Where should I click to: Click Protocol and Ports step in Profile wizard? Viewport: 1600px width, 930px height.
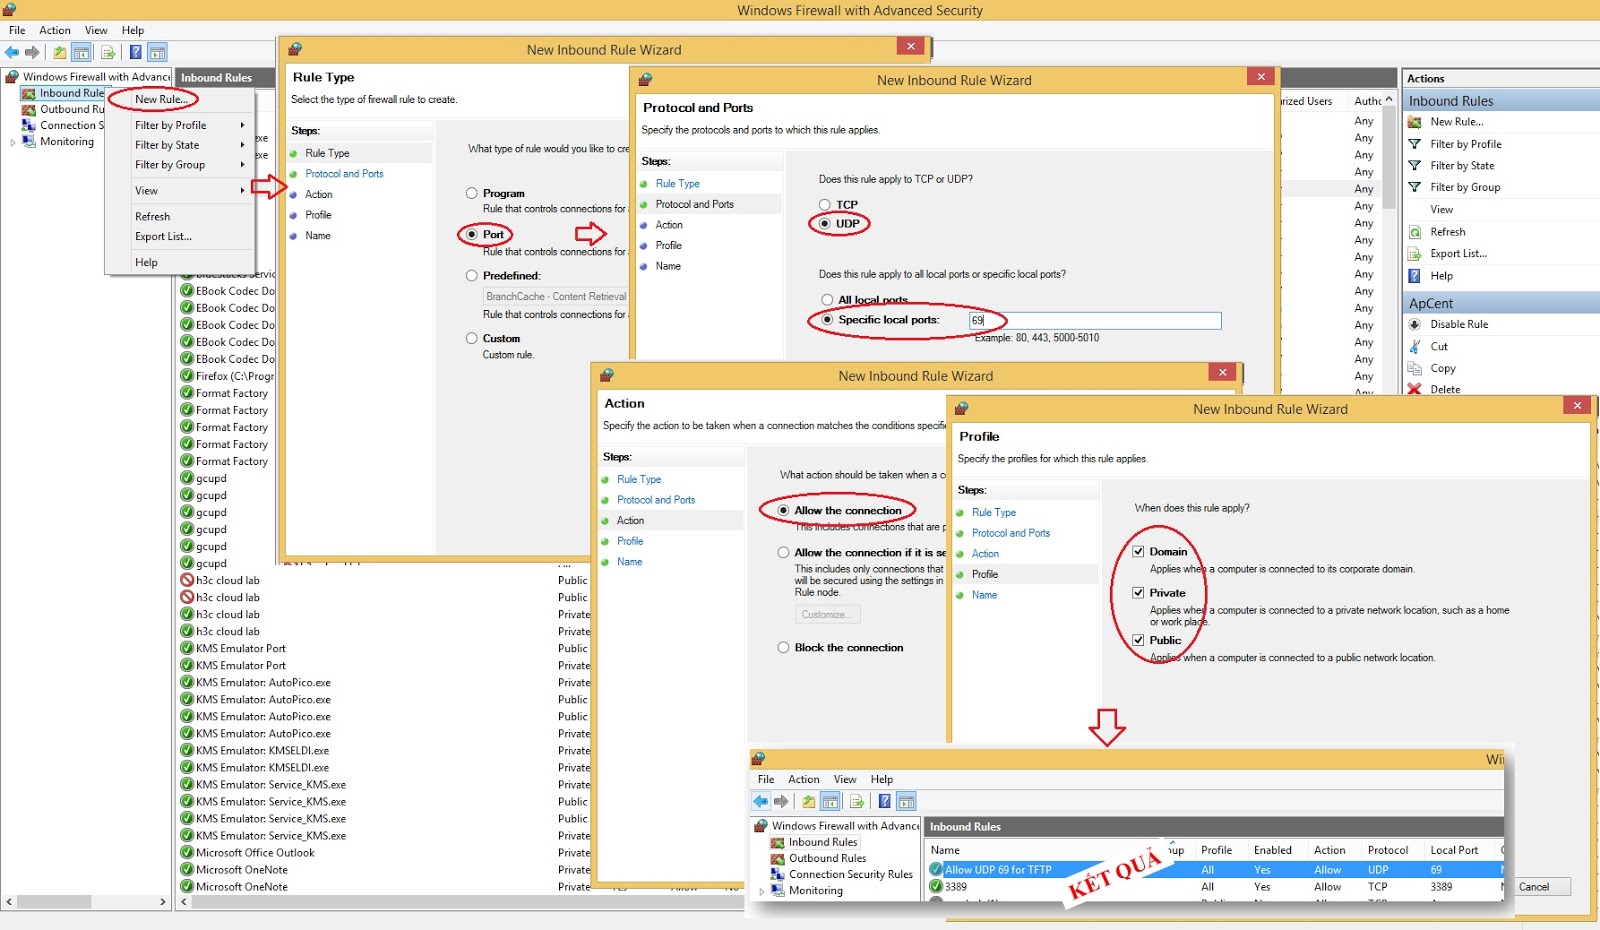coord(1011,533)
